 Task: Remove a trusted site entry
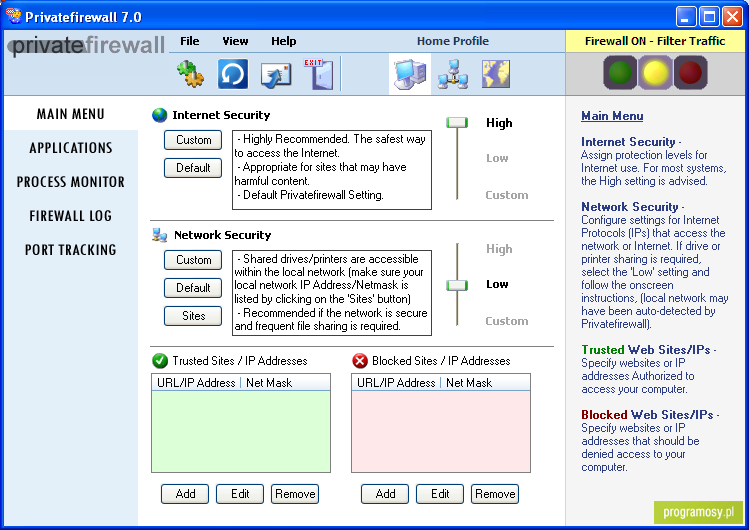pos(295,494)
